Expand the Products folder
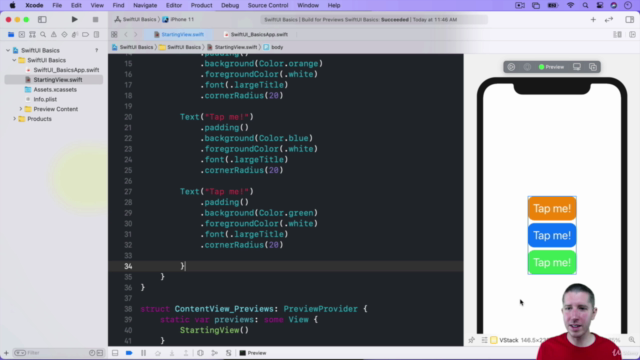The width and height of the screenshot is (640, 360). [14, 119]
